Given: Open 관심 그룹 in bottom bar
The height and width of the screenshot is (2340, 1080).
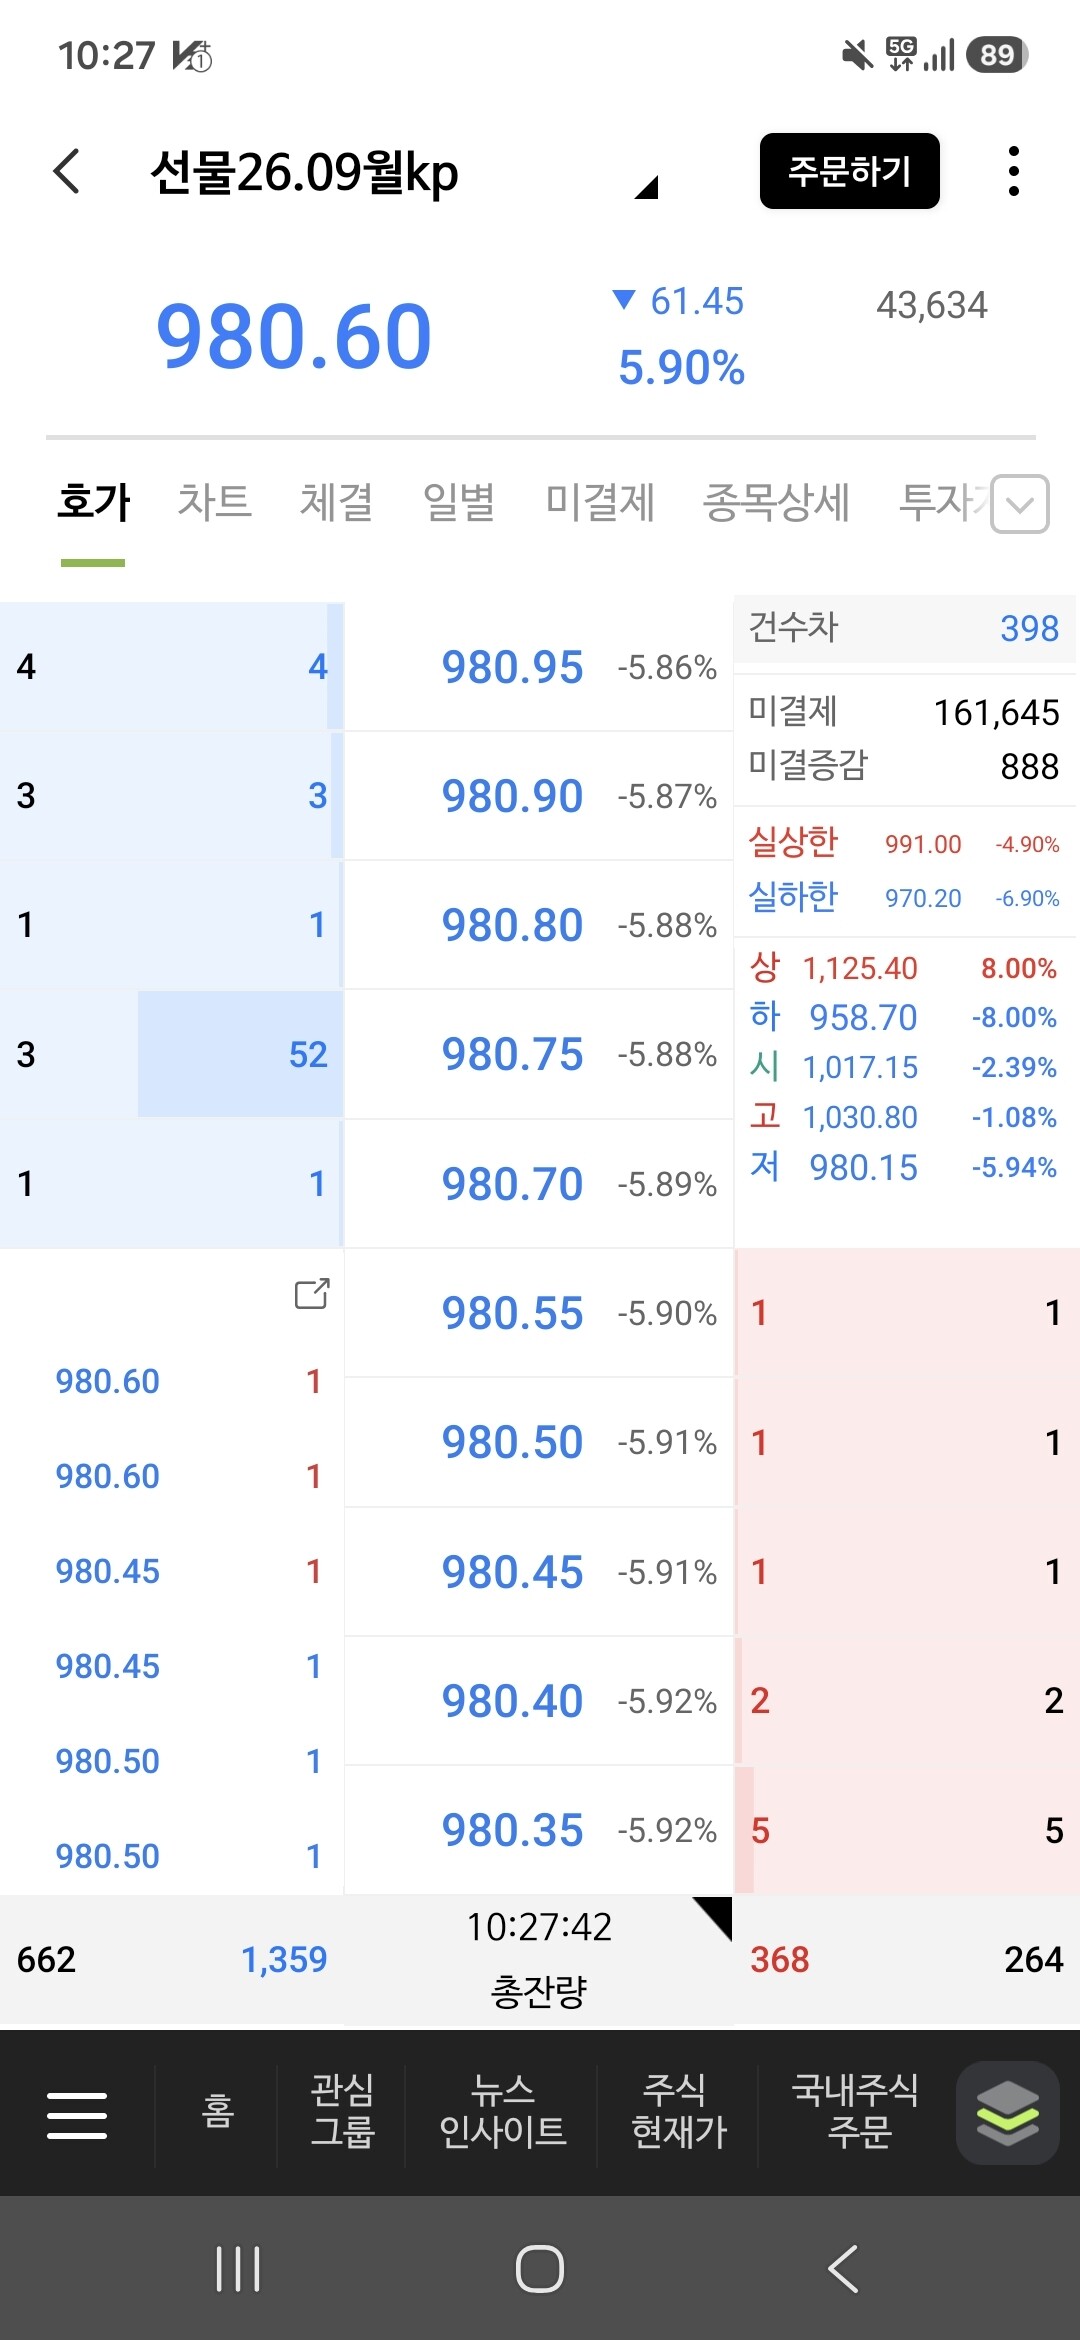Looking at the screenshot, I should coord(342,2111).
